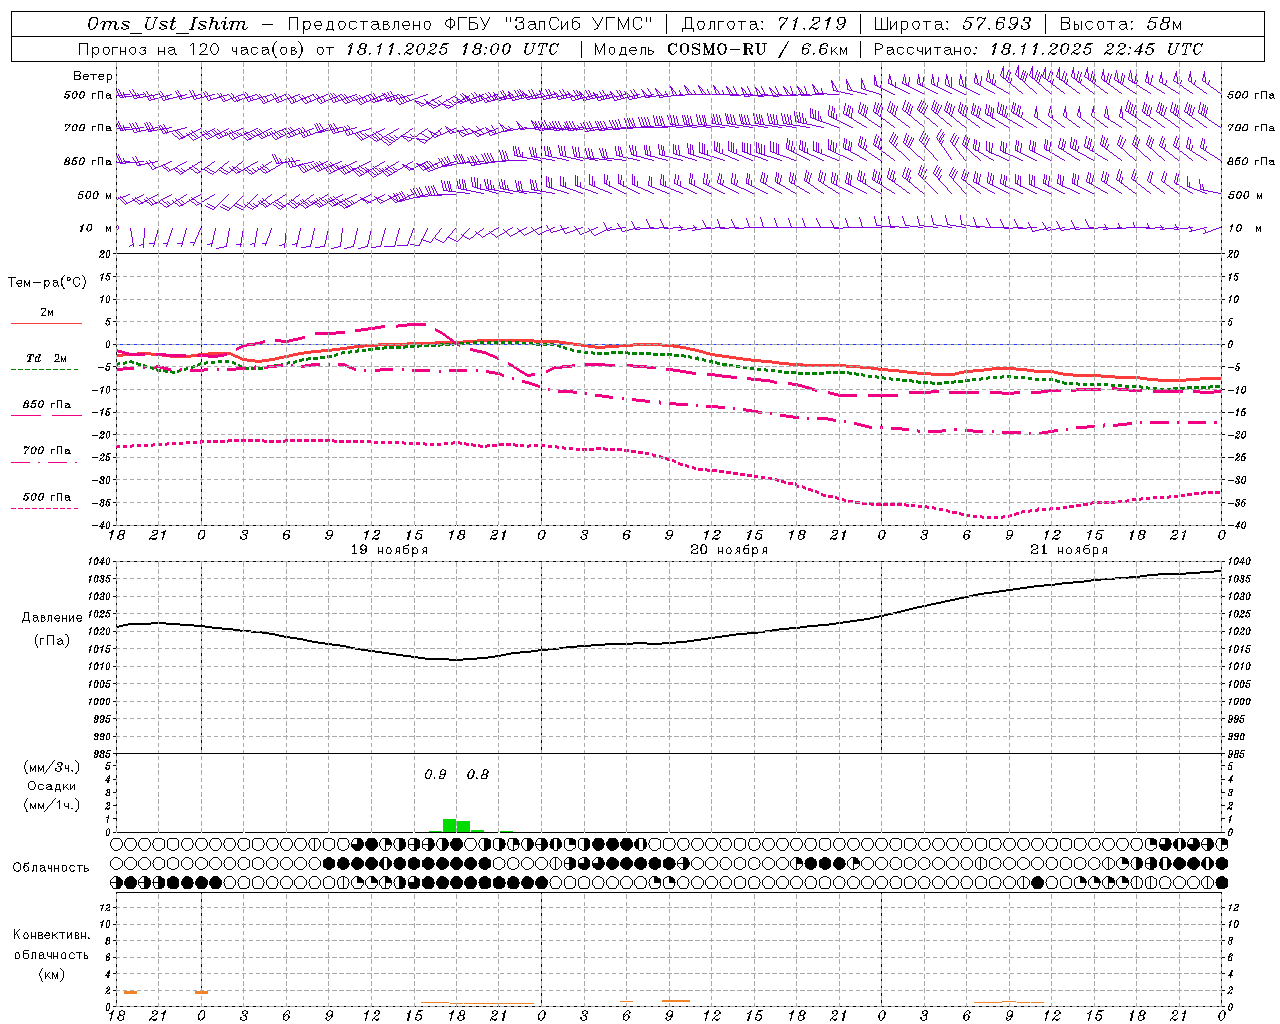The image size is (1280, 1024).
Task: Click the red 2м temperature legend line
Action: click(x=46, y=323)
